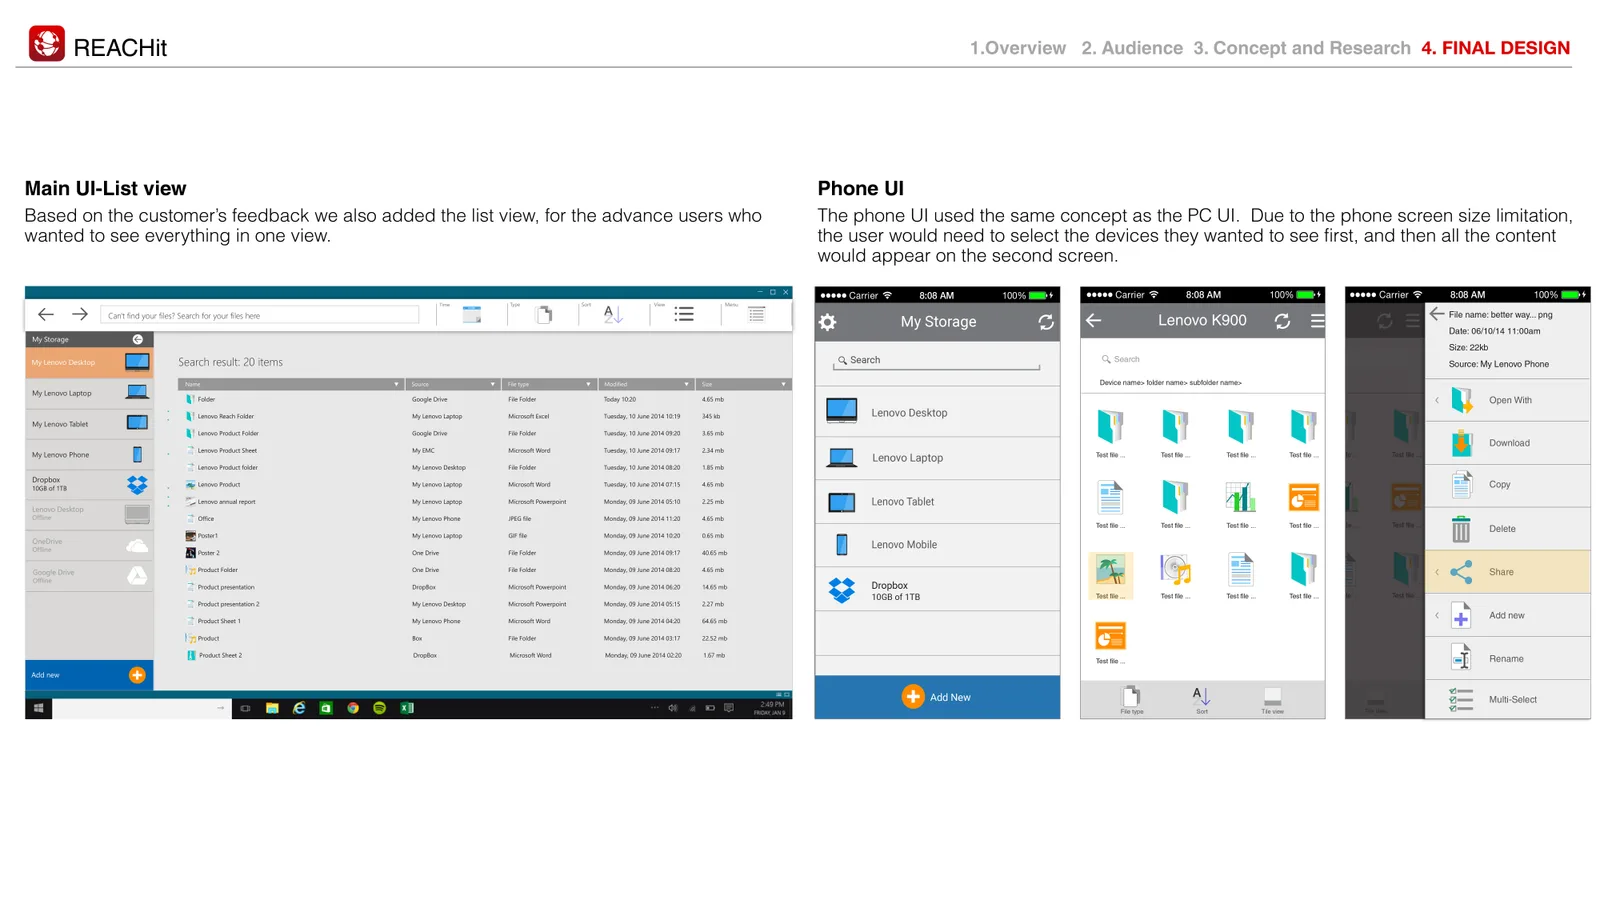Image resolution: width=1600 pixels, height=900 pixels.
Task: Tap File type icon in phone bottom bar
Action: tap(1132, 699)
